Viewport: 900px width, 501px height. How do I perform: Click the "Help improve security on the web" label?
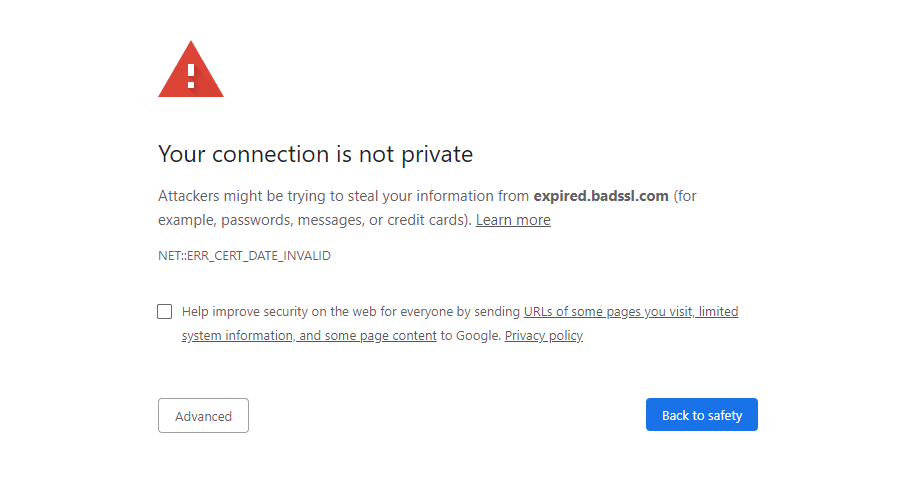[282, 312]
